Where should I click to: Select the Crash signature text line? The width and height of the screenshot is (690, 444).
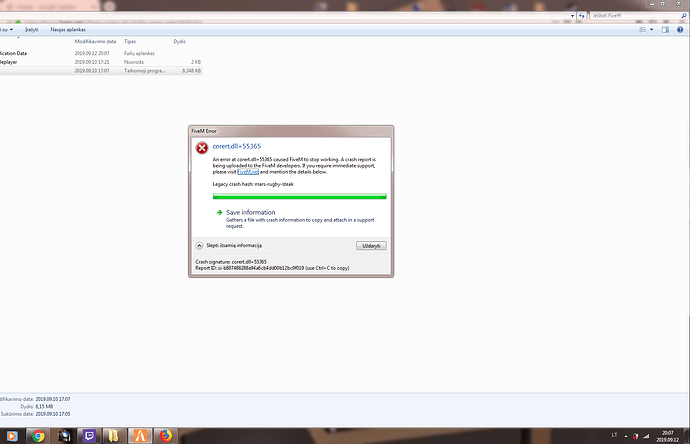pyautogui.click(x=231, y=262)
